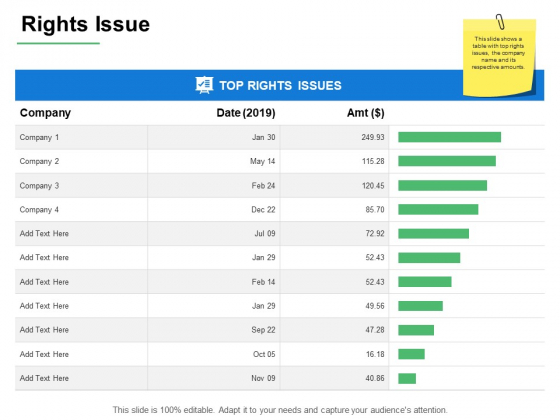The height and width of the screenshot is (420, 560).
Task: Select the shortest green bar beside 40.86
Action: click(x=407, y=378)
